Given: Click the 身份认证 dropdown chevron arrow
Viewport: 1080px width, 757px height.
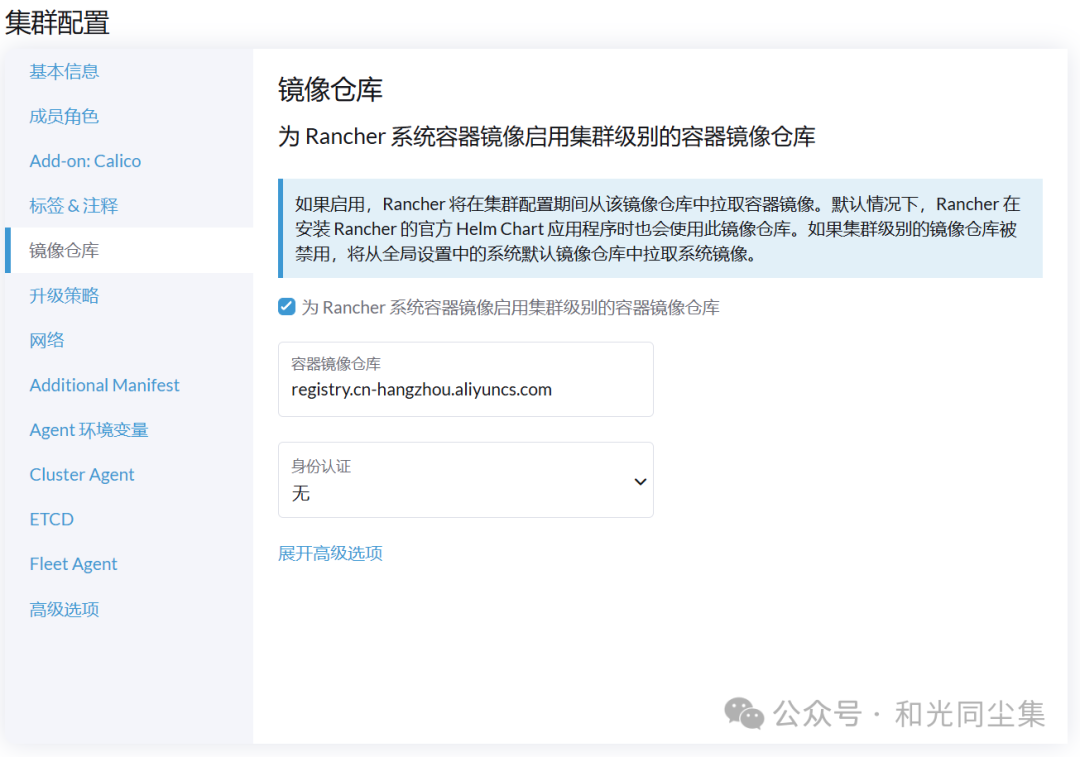Looking at the screenshot, I should 640,481.
